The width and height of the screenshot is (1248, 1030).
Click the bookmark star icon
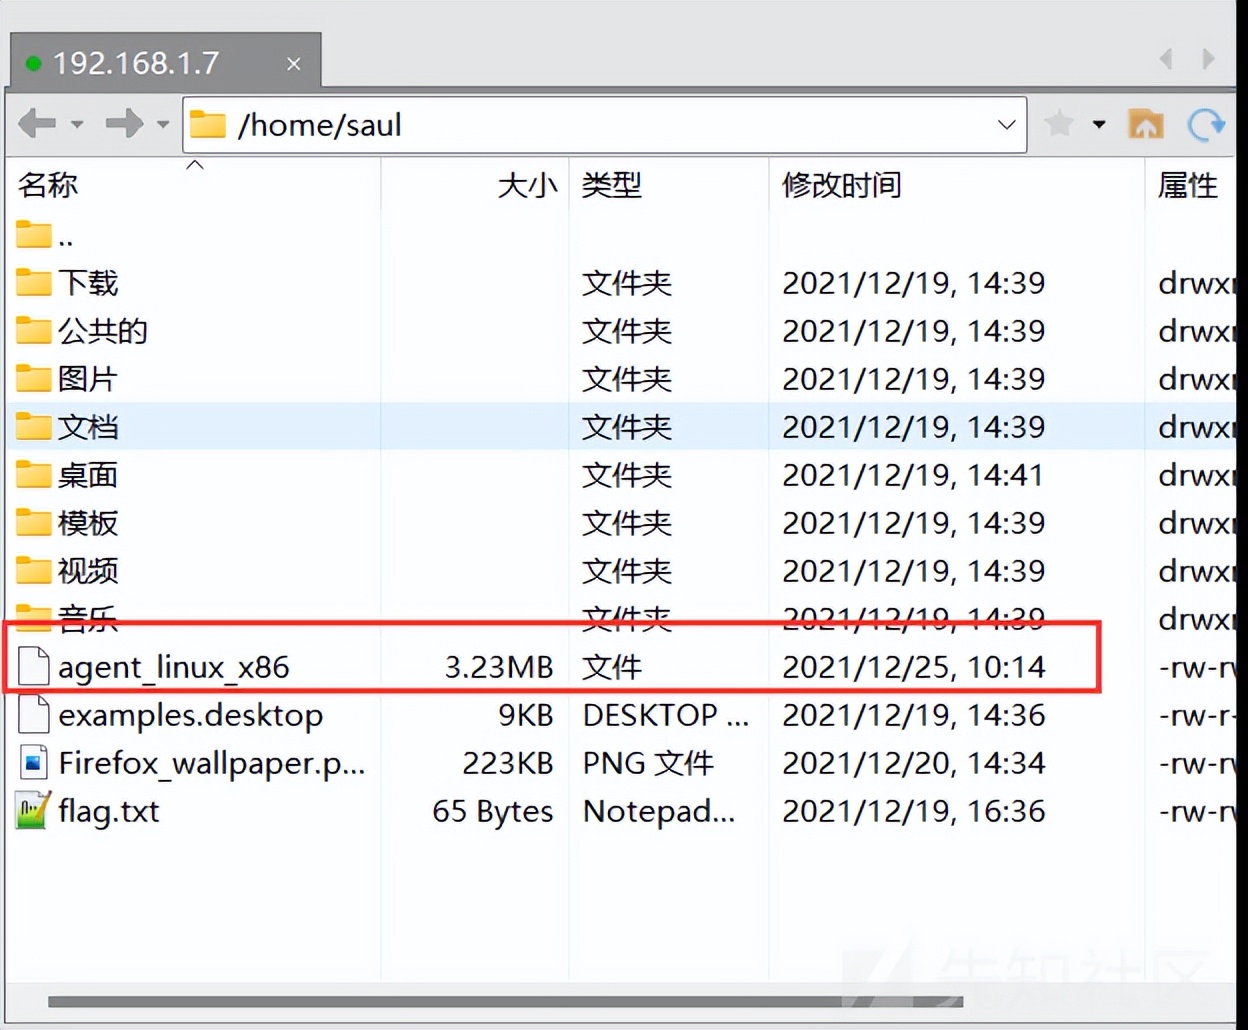[x=1058, y=124]
